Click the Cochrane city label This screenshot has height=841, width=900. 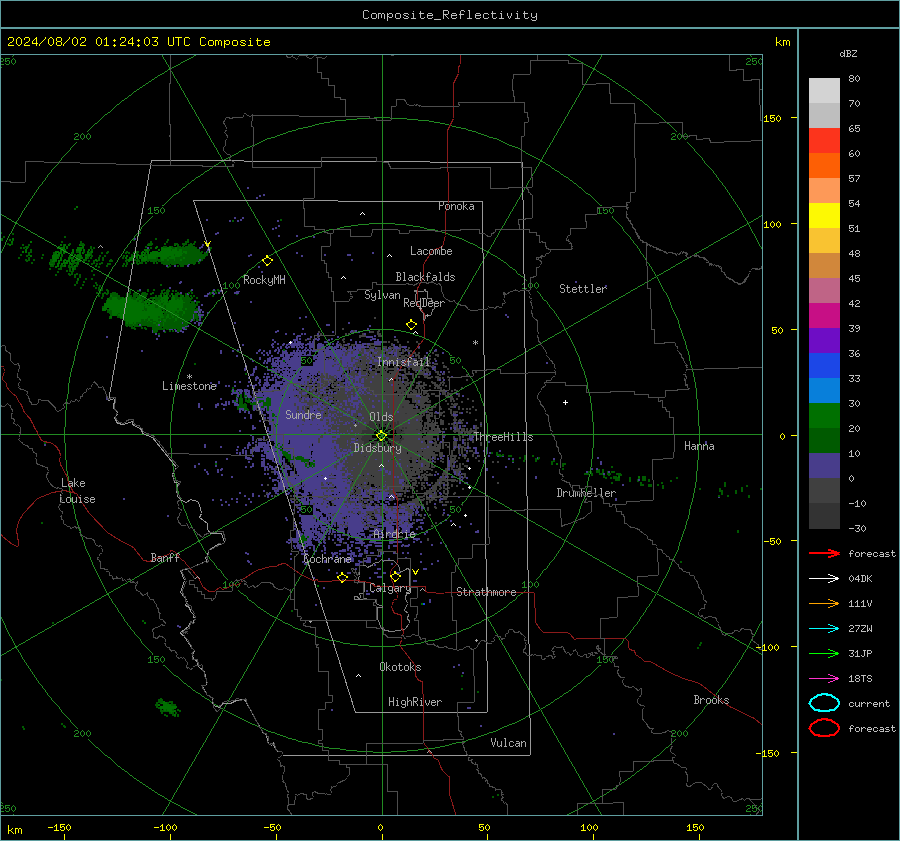[327, 559]
